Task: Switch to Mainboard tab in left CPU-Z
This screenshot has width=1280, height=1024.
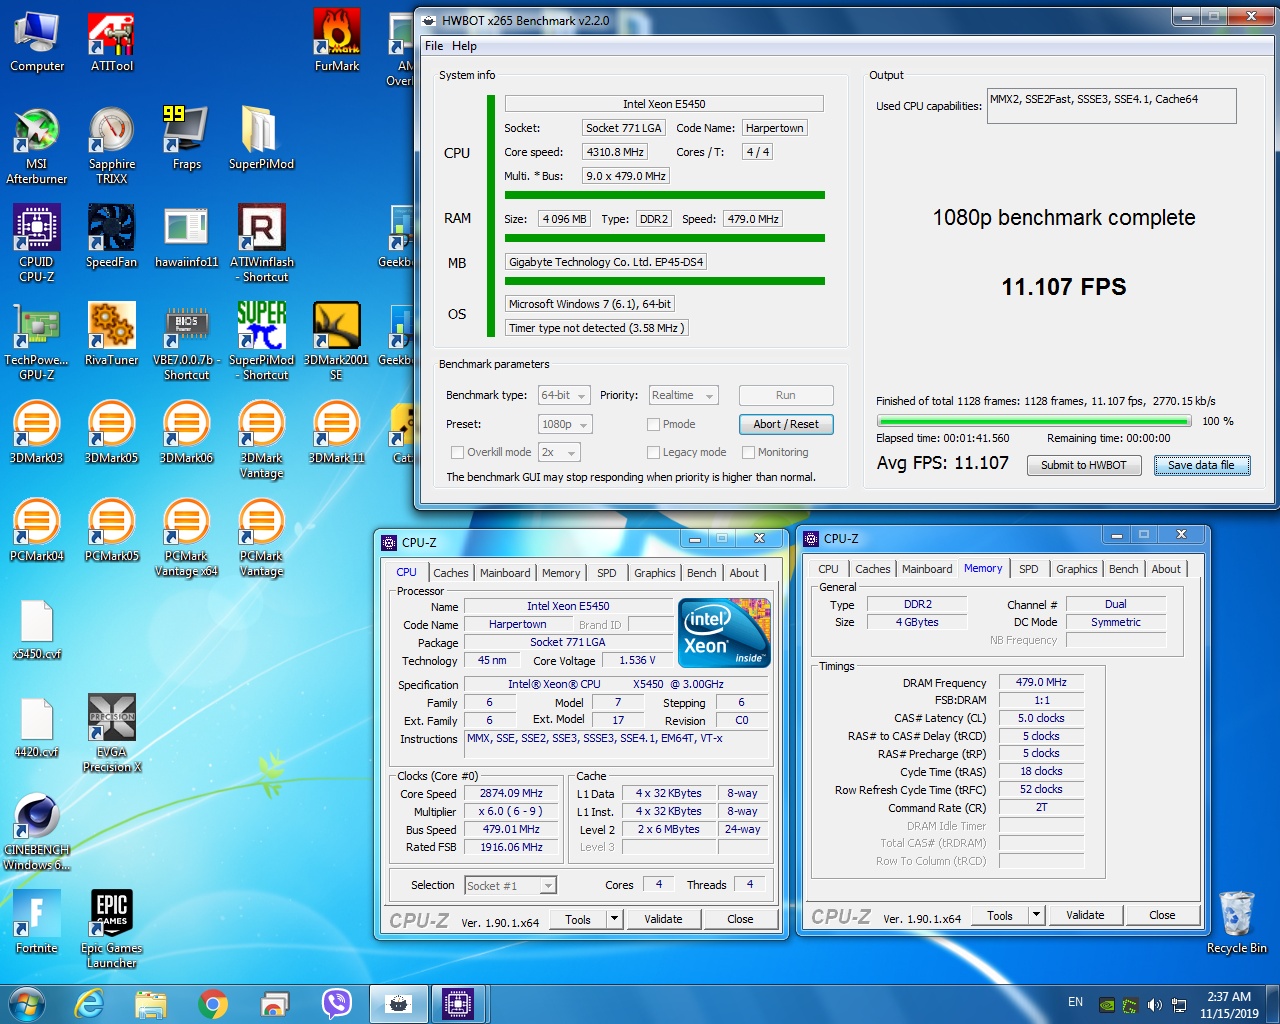Action: tap(505, 573)
